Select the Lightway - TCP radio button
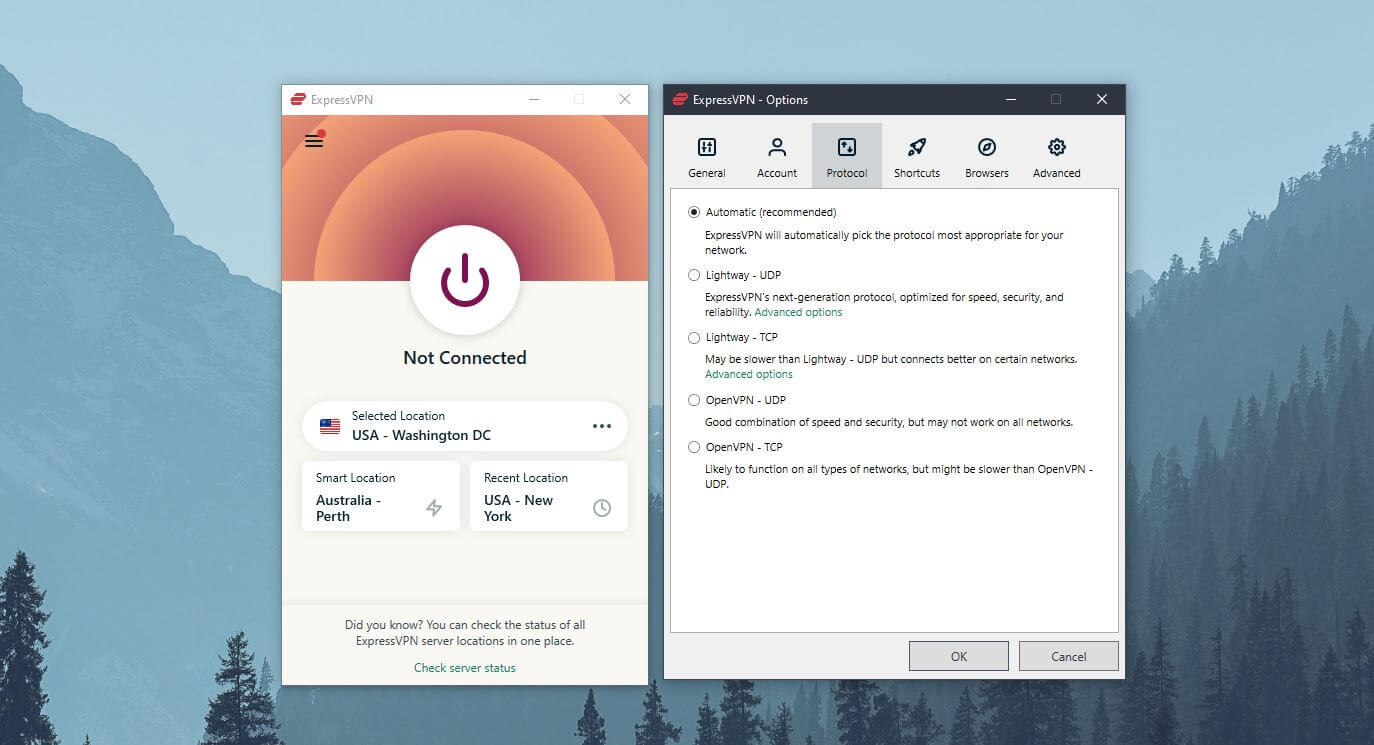1374x745 pixels. pyautogui.click(x=694, y=338)
